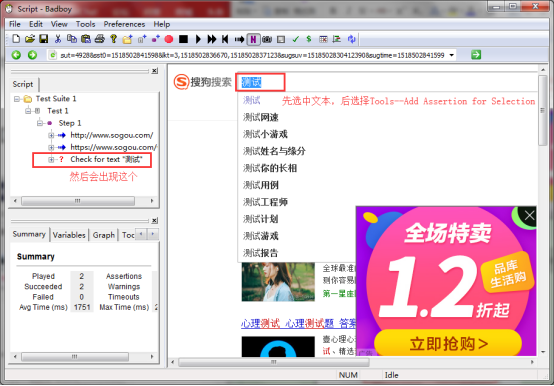Click into the URL address field
Screen dimensions: 554x386
(252, 55)
